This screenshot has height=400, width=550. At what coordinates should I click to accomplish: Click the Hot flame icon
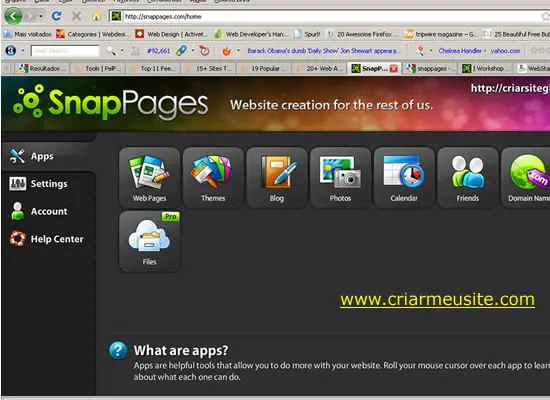[227, 51]
